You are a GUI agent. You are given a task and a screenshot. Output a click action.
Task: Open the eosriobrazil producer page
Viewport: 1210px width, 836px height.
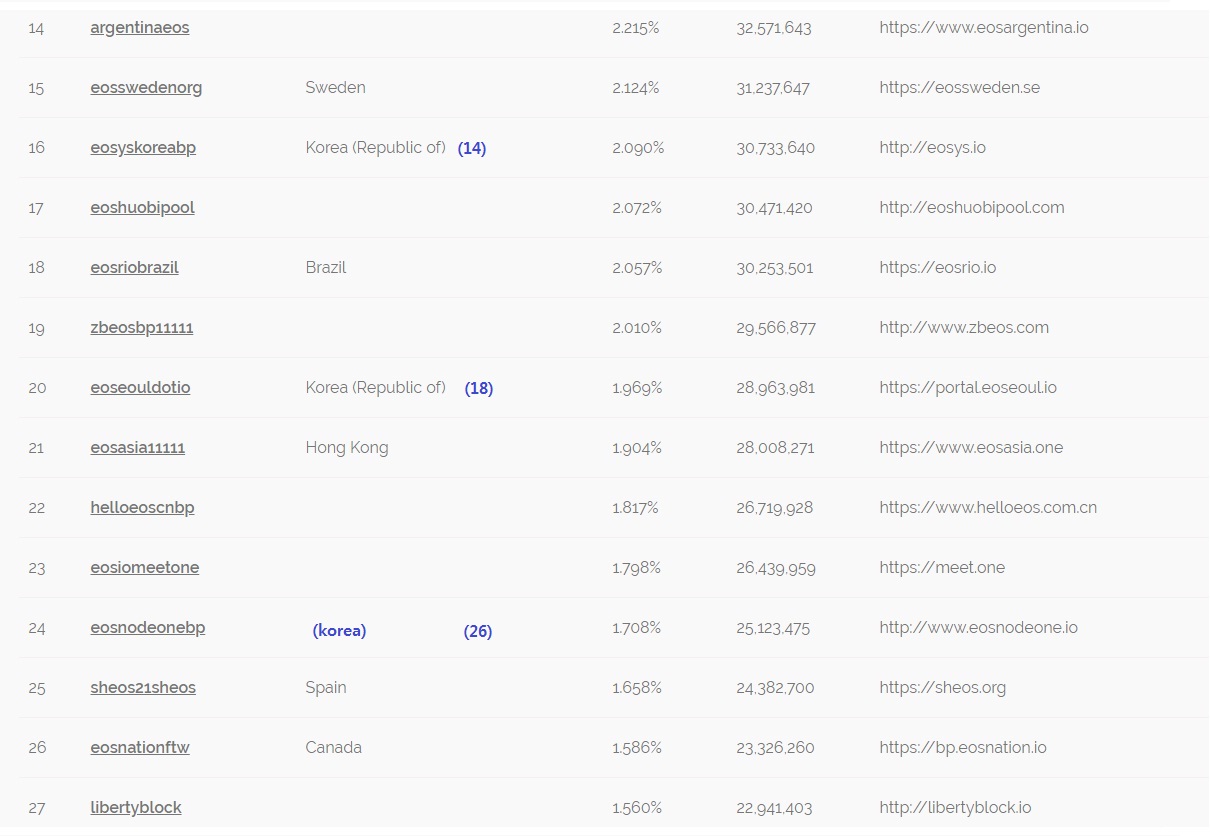[x=134, y=268]
